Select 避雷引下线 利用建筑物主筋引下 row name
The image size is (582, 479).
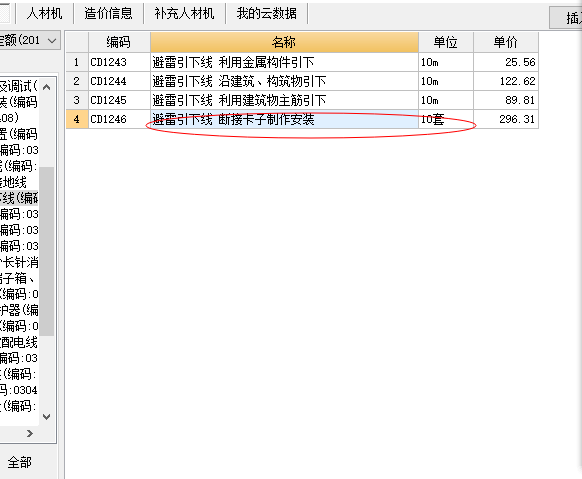(284, 100)
